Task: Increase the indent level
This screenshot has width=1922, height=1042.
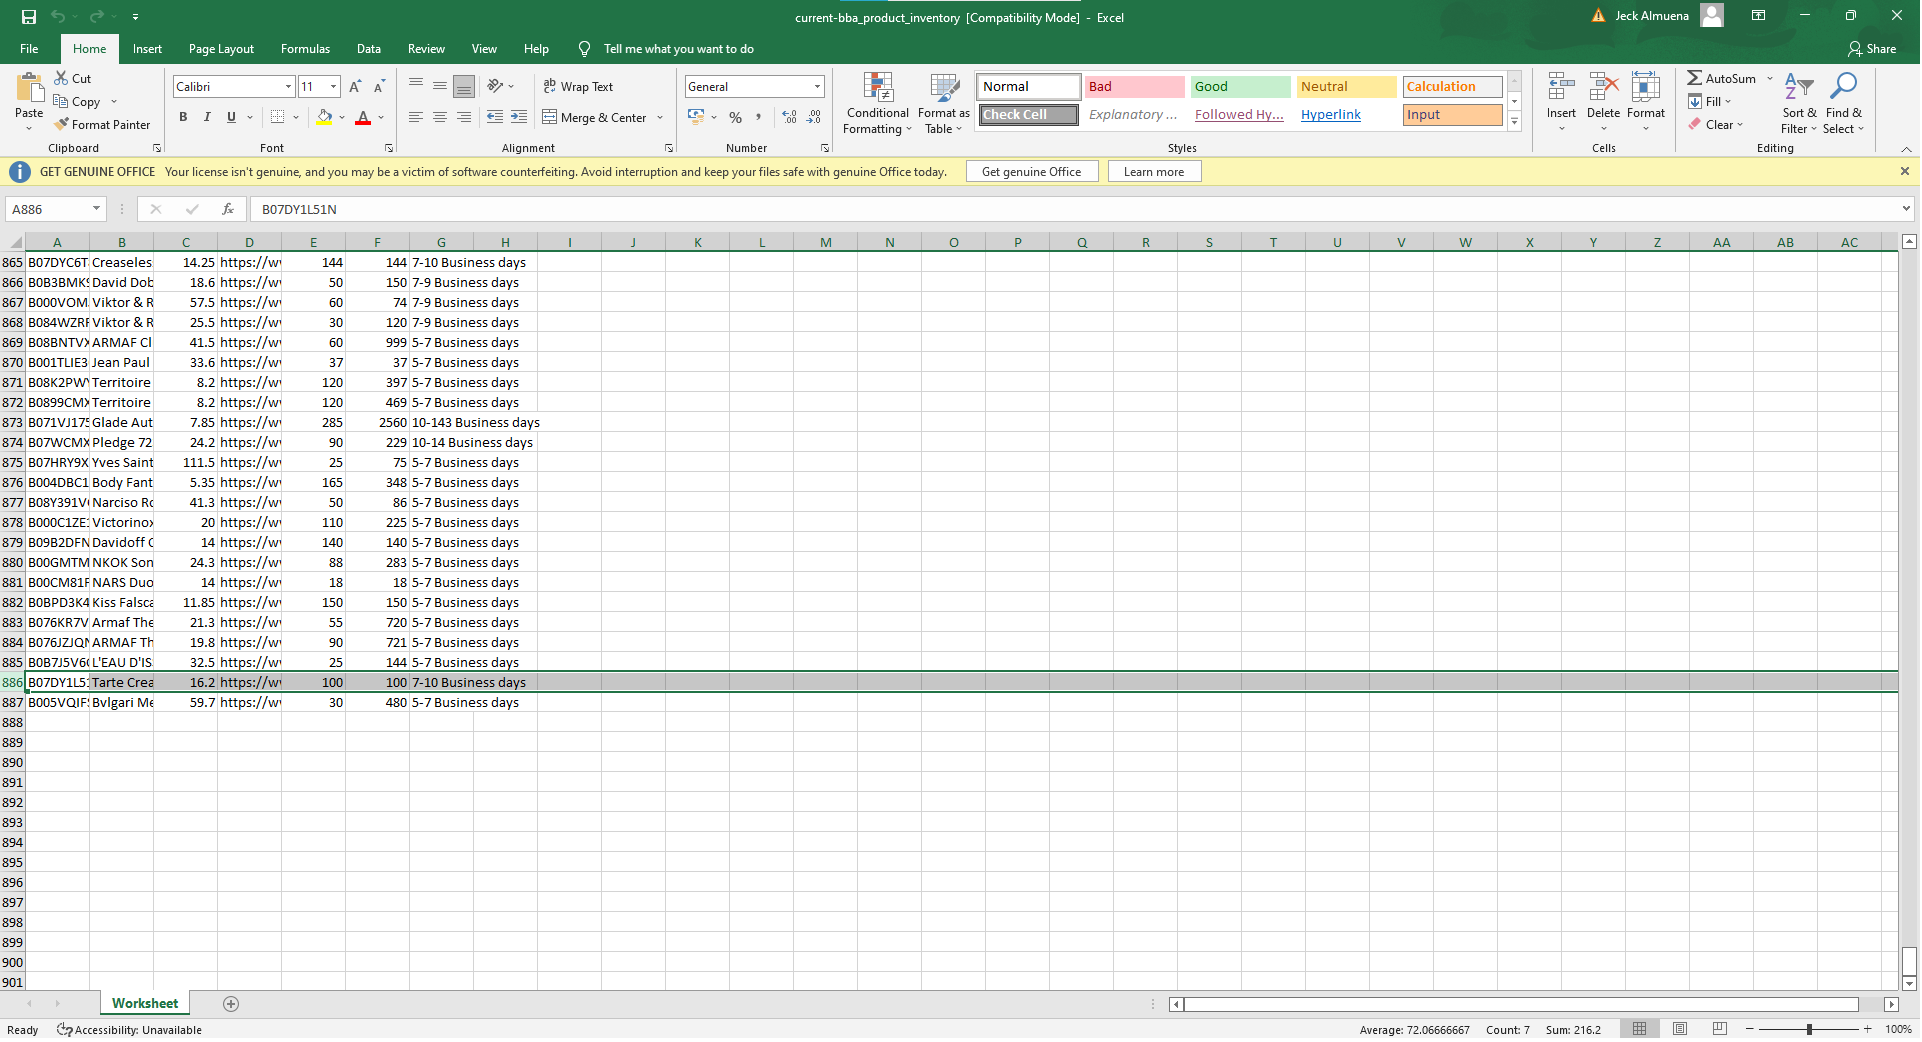Action: click(x=519, y=117)
